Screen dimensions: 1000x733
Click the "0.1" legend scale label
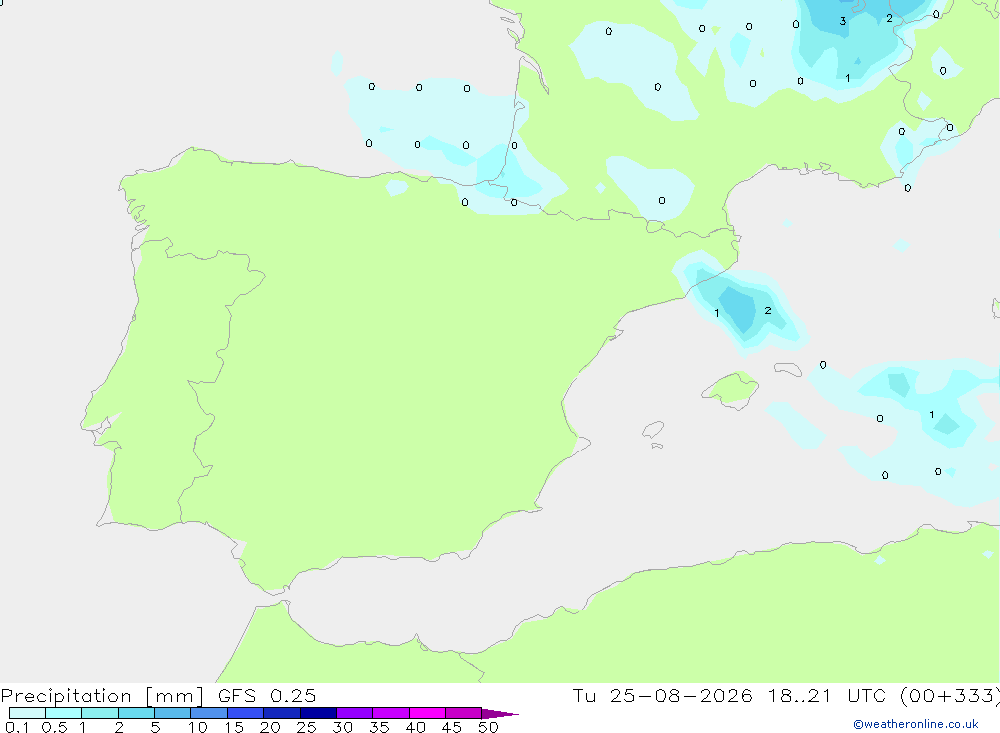pos(17,727)
